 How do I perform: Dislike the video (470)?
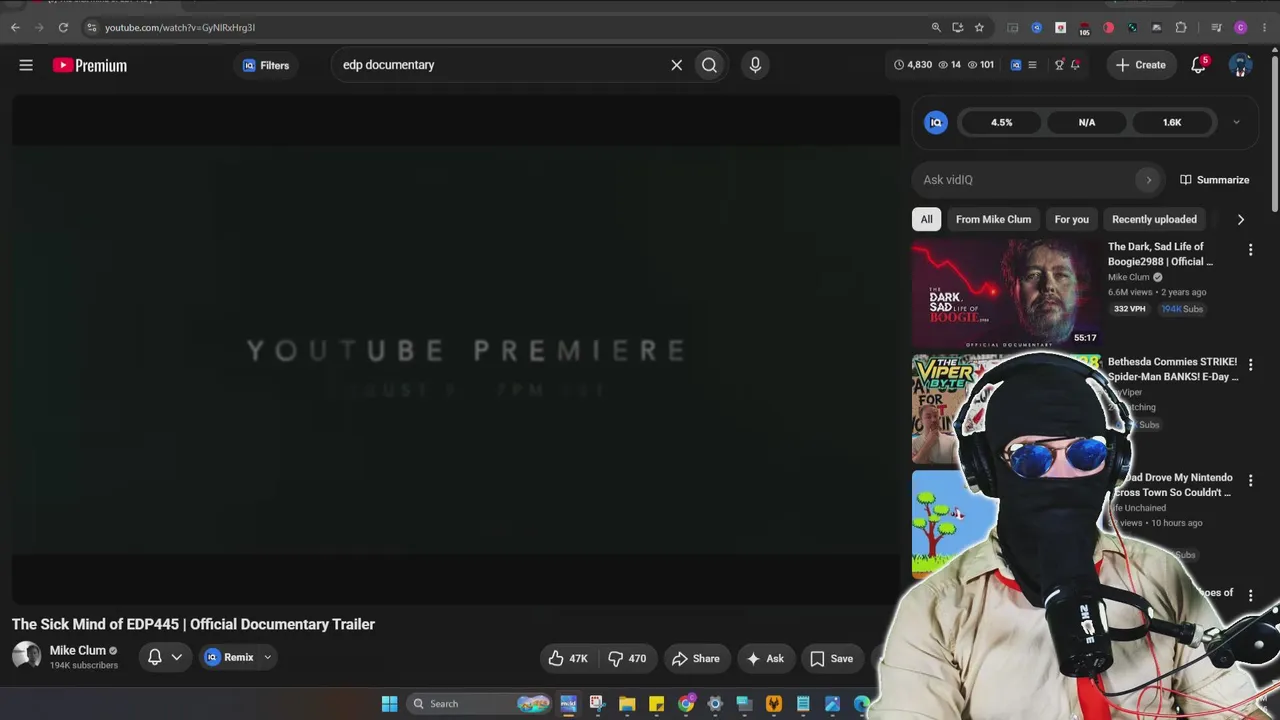pos(628,658)
